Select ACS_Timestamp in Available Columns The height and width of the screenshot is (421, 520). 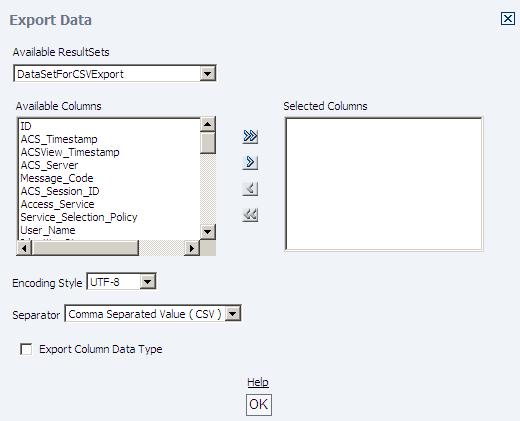click(x=59, y=139)
